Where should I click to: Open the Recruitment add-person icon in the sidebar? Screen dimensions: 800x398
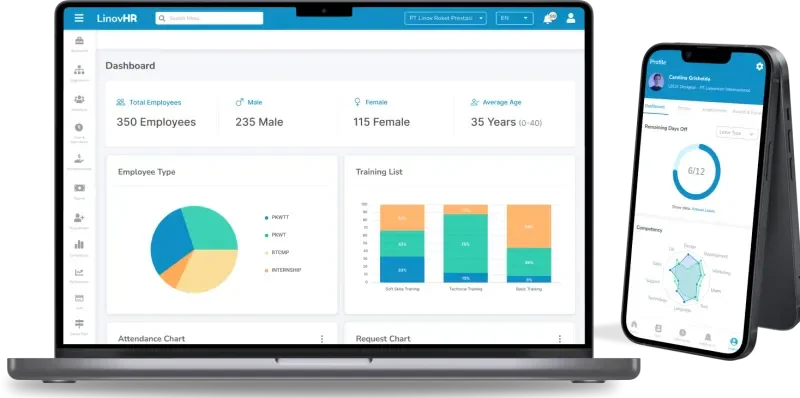[79, 218]
